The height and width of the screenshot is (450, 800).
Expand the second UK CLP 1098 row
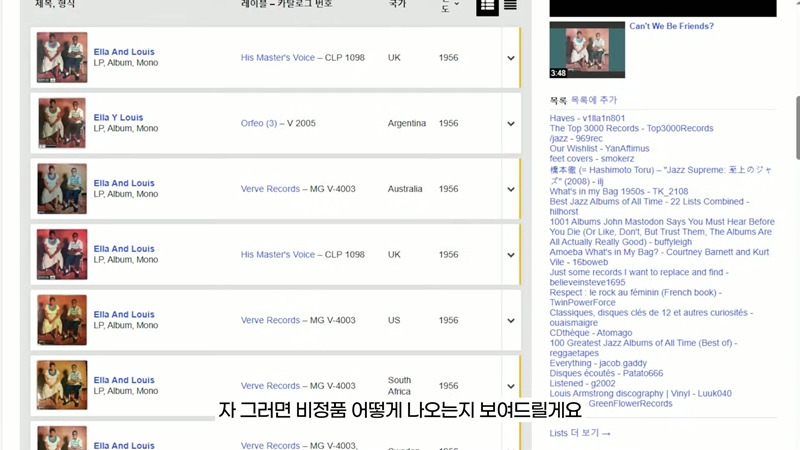point(511,255)
